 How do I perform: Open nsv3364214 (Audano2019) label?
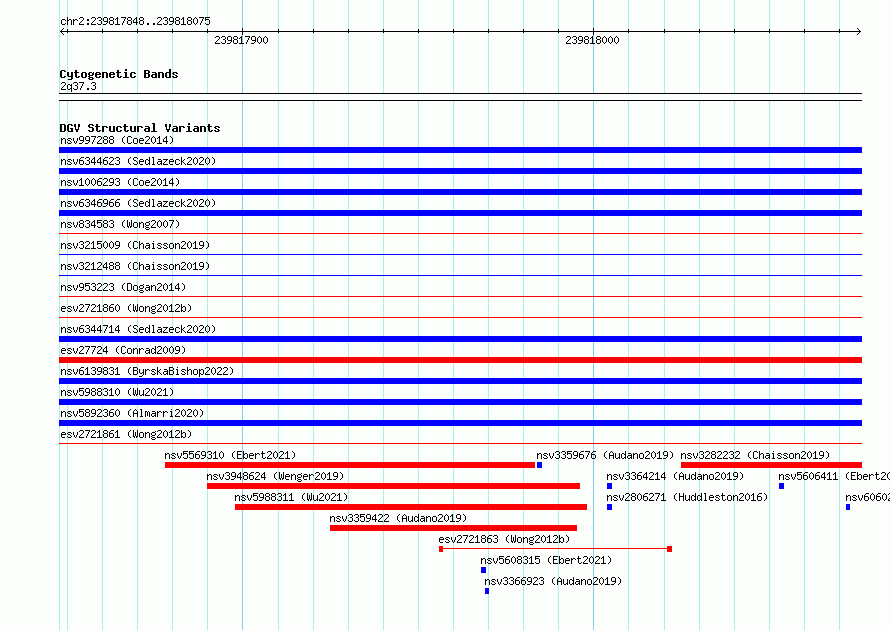pos(675,476)
